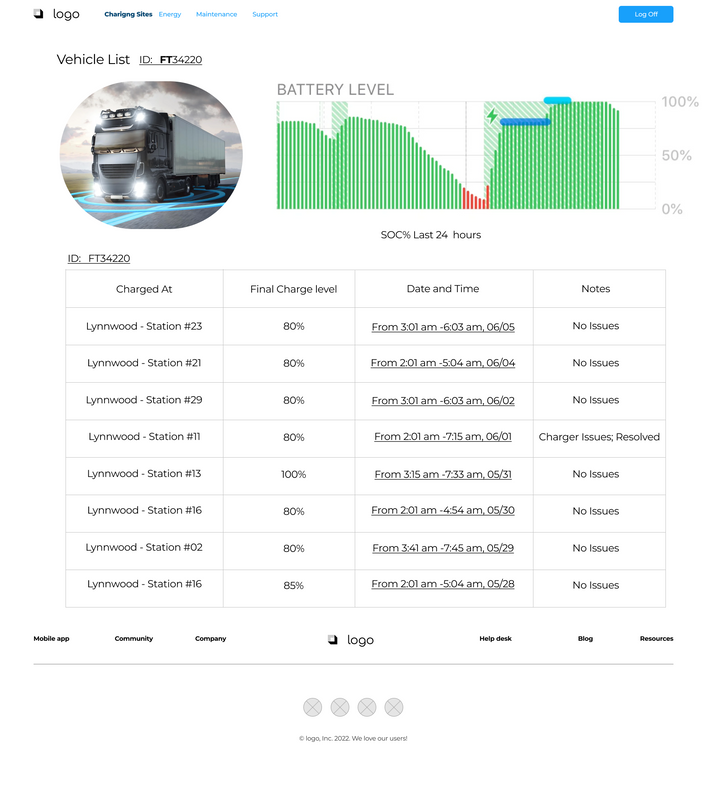Screen dimensions: 707x794
Task: Open the Blog footer link
Action: tap(585, 639)
